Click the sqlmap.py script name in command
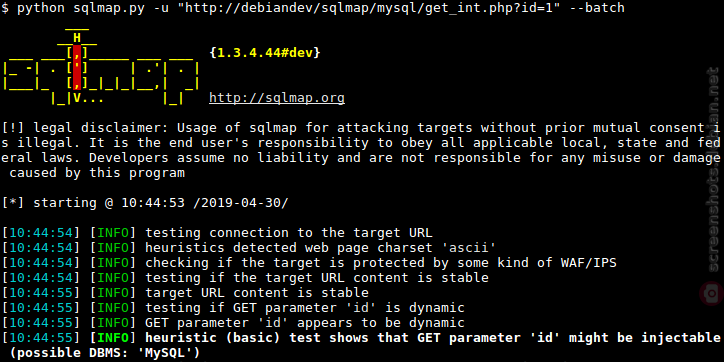This screenshot has width=724, height=362. pos(105,8)
